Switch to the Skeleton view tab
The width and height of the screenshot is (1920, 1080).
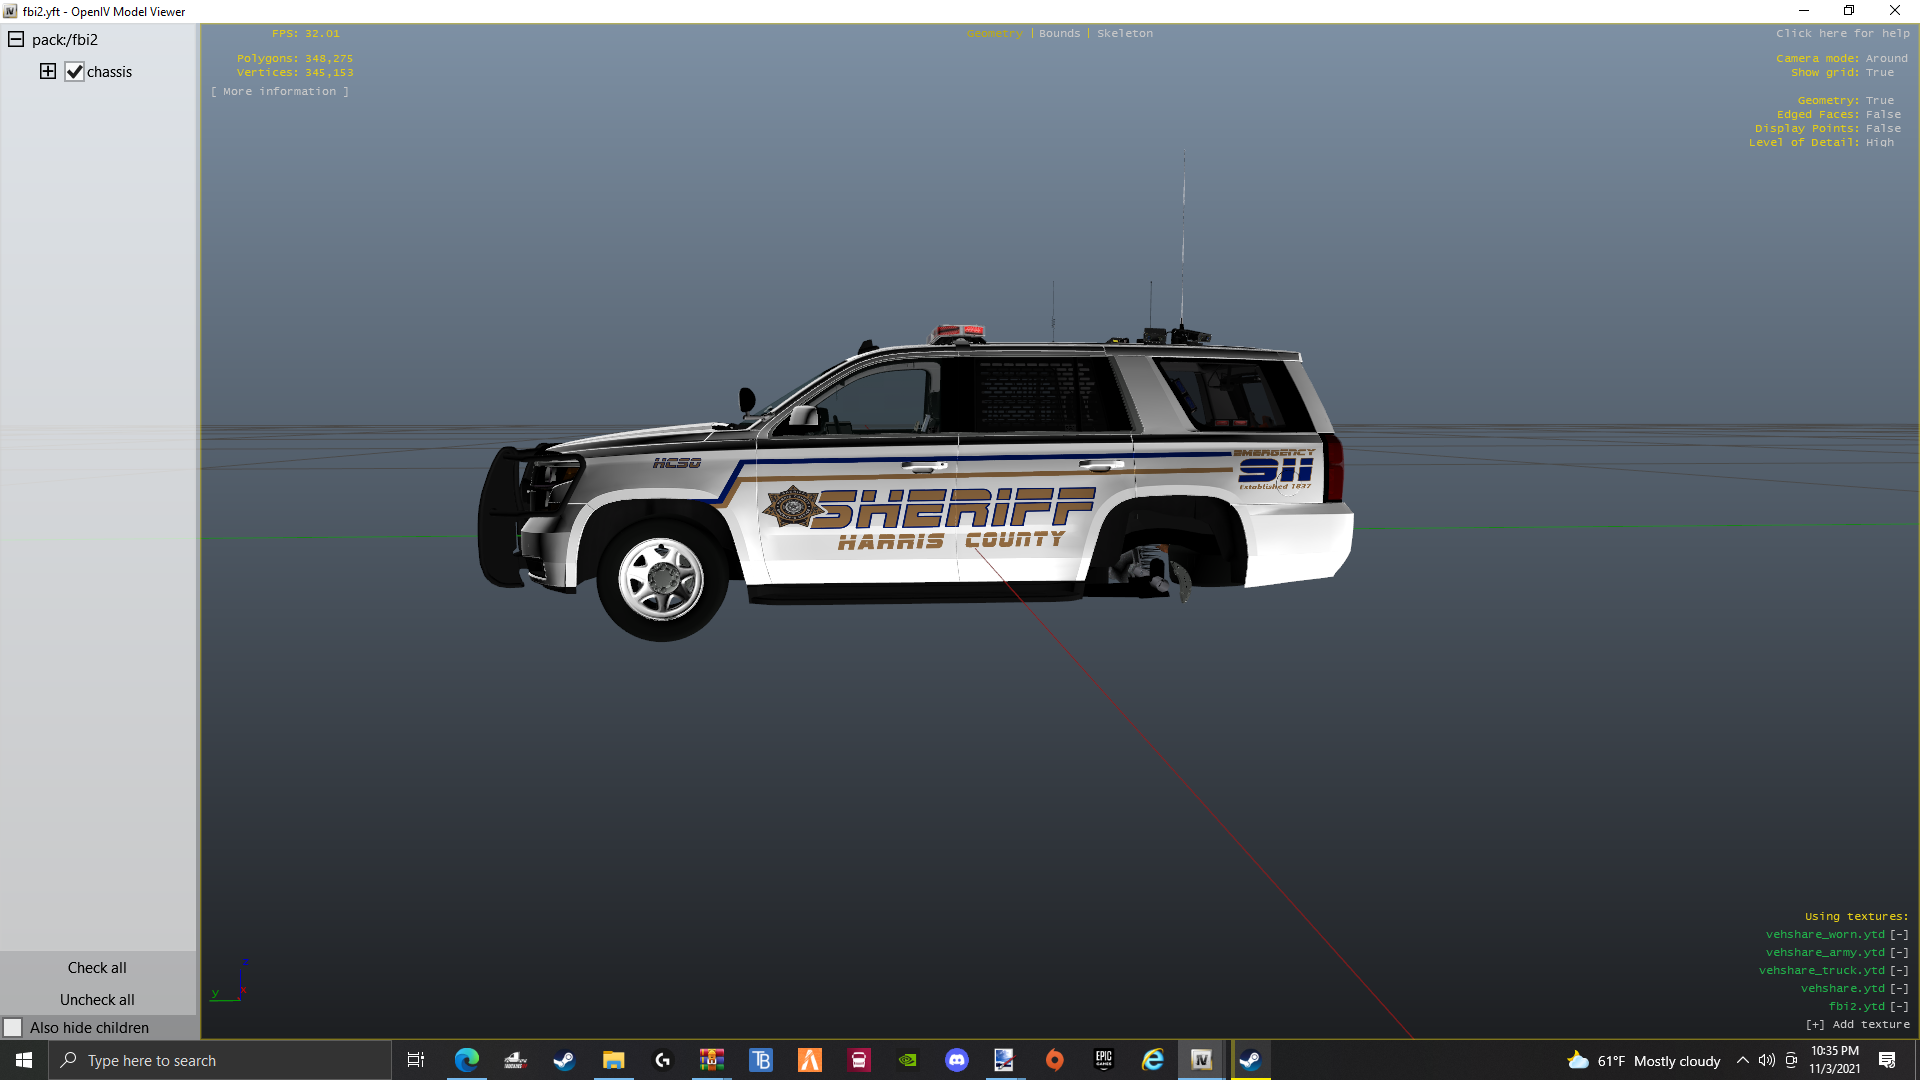(1124, 33)
